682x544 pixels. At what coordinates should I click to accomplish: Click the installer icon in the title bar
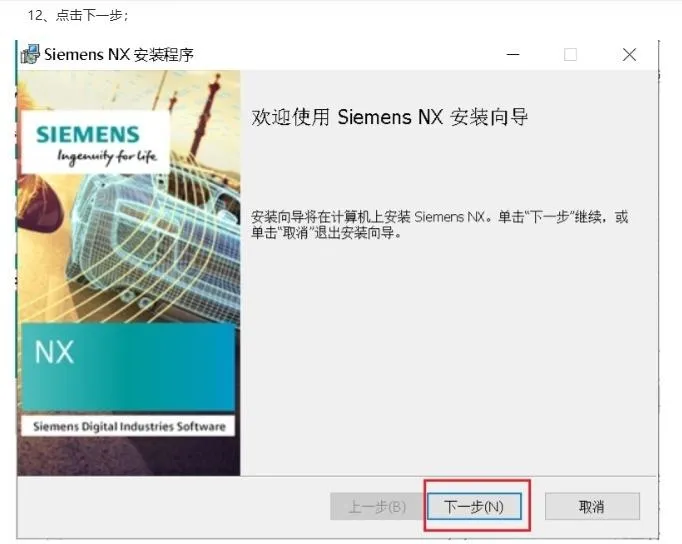click(30, 54)
